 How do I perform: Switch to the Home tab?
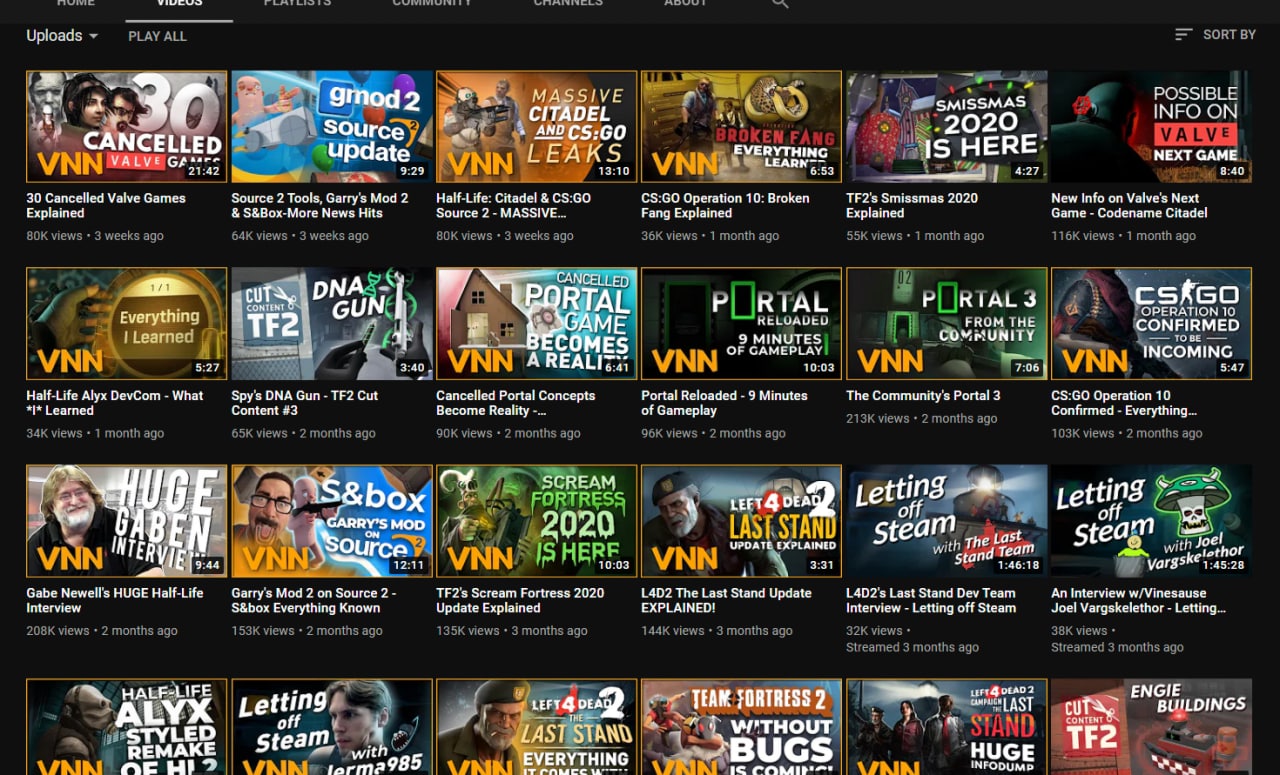[x=76, y=4]
